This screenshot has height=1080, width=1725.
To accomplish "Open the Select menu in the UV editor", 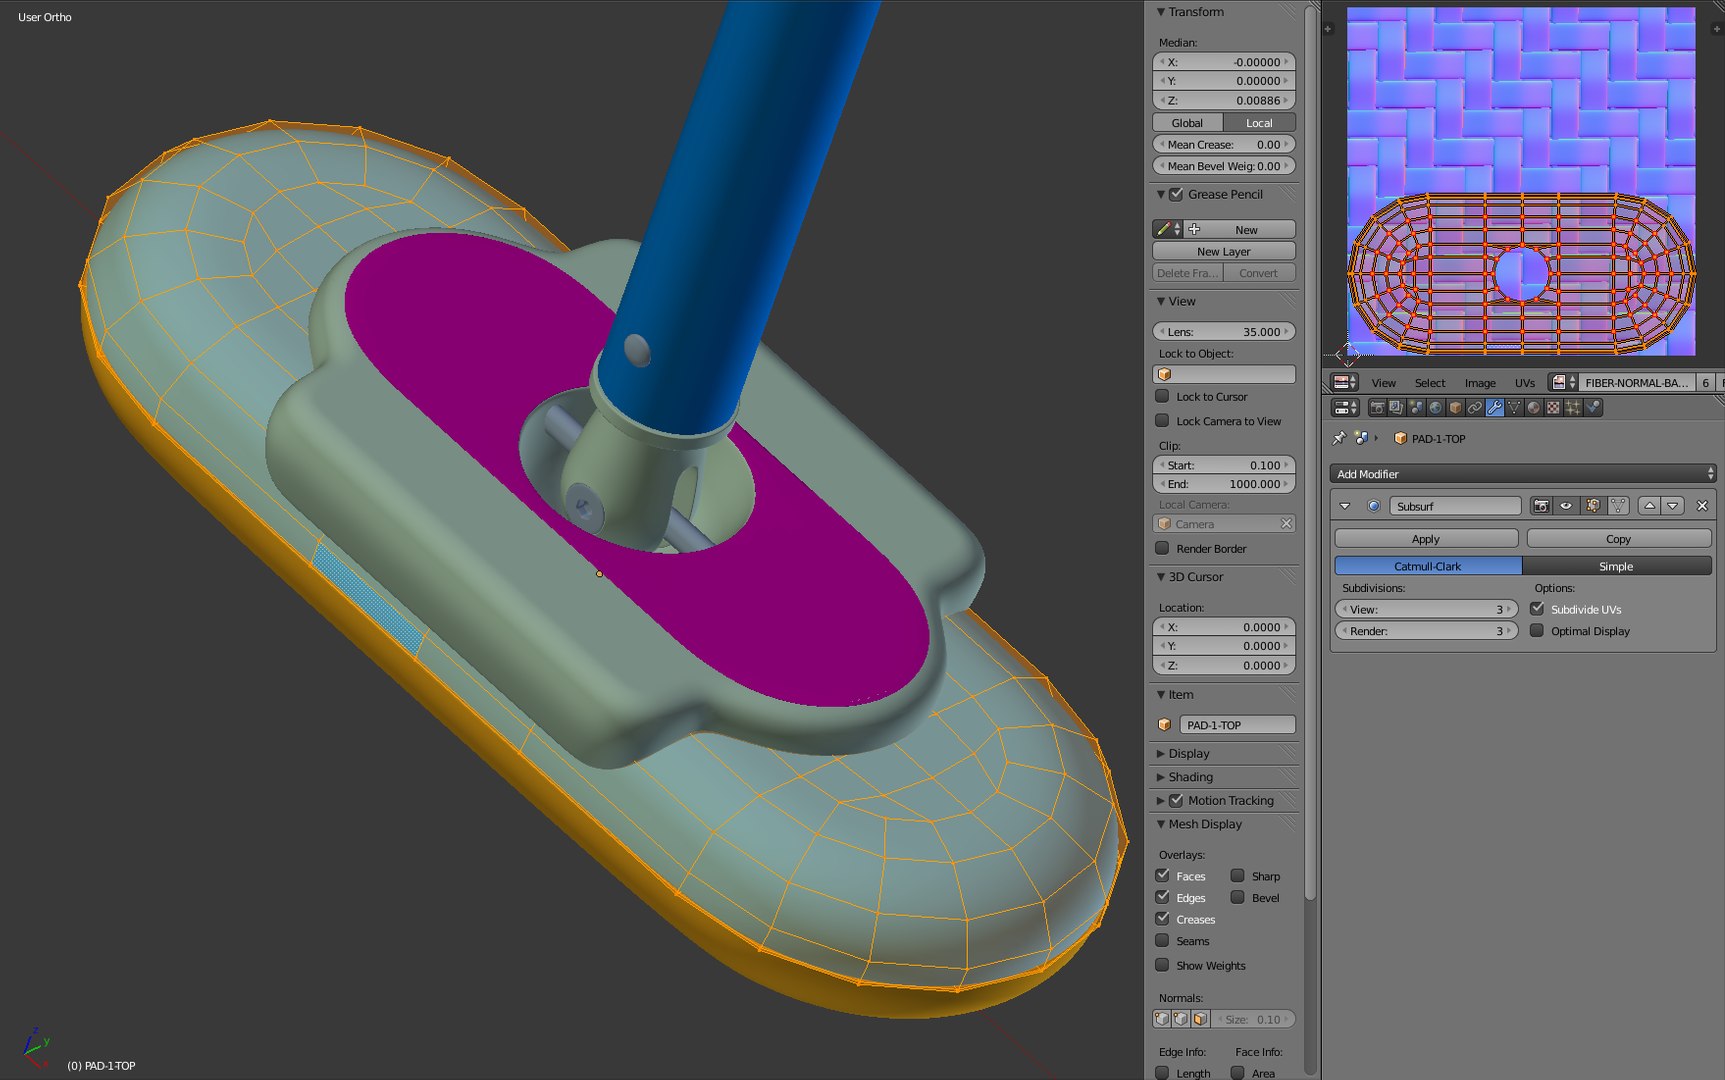I will [1430, 383].
